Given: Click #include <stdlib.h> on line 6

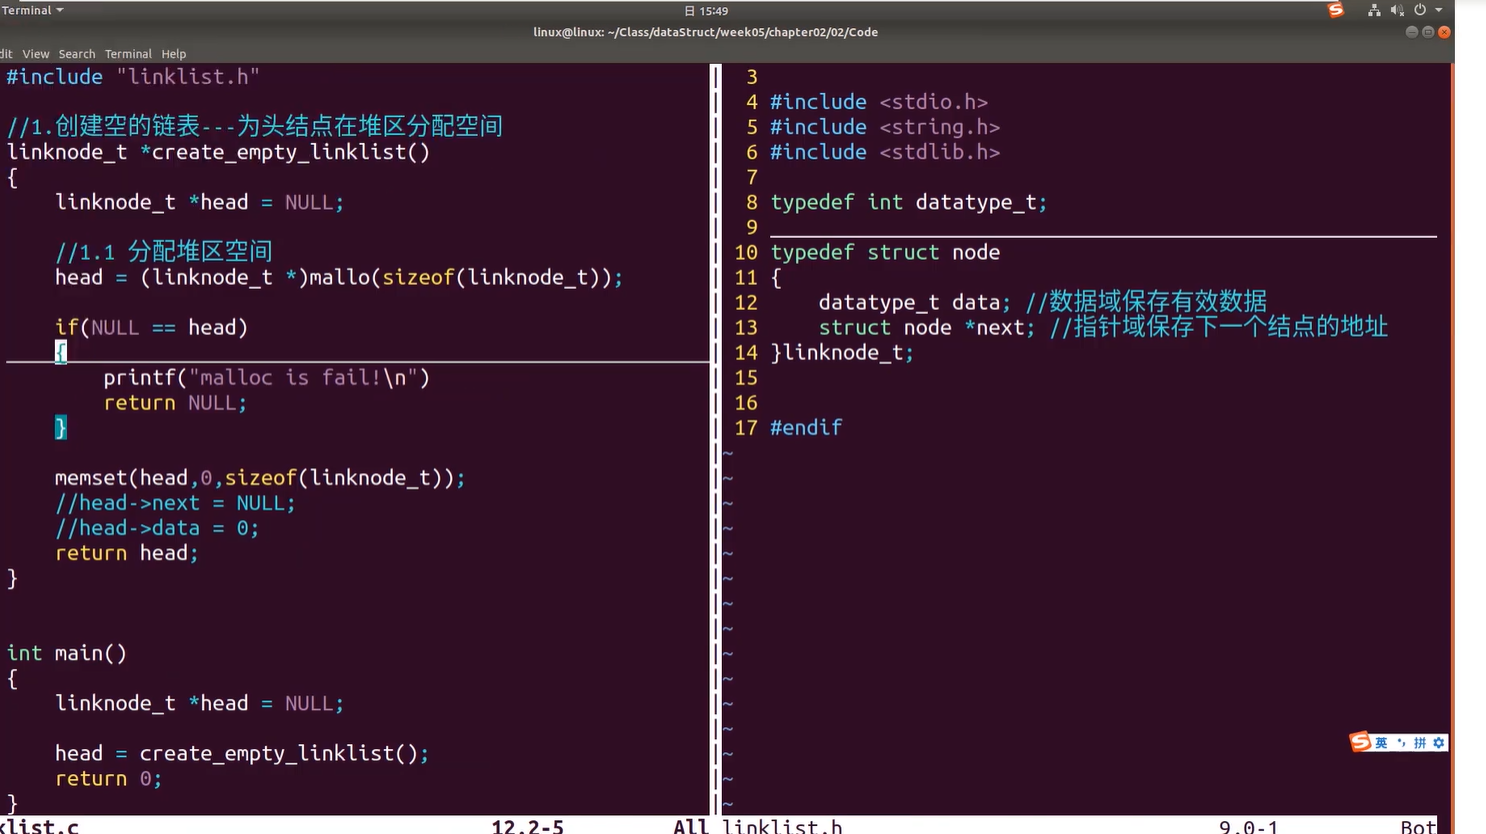Looking at the screenshot, I should 885,152.
